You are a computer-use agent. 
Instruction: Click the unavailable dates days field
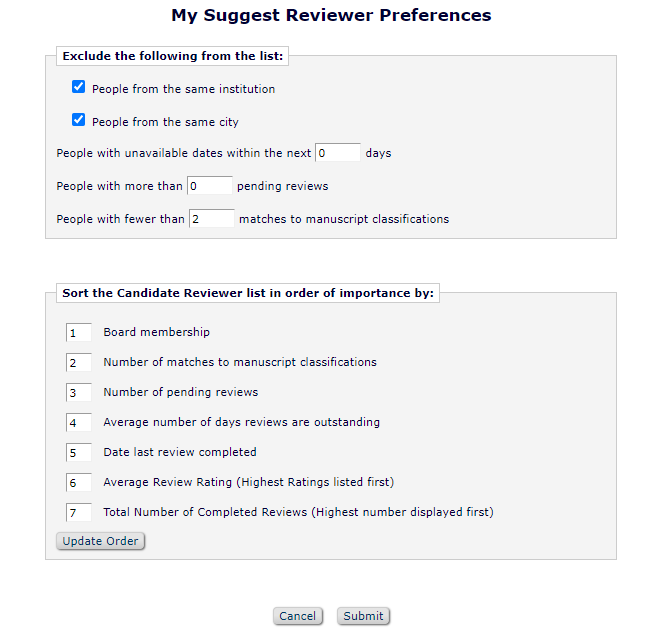click(338, 153)
